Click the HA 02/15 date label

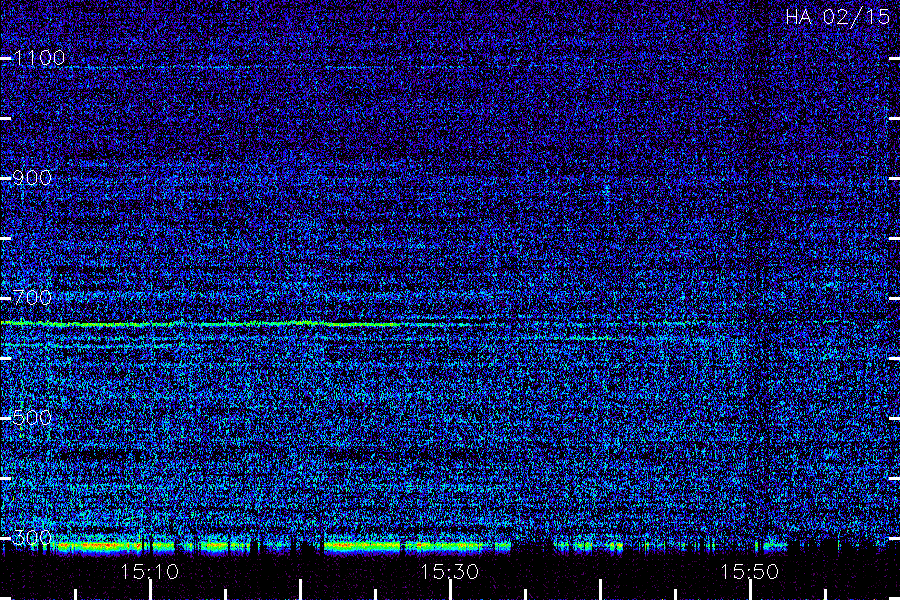[837, 16]
